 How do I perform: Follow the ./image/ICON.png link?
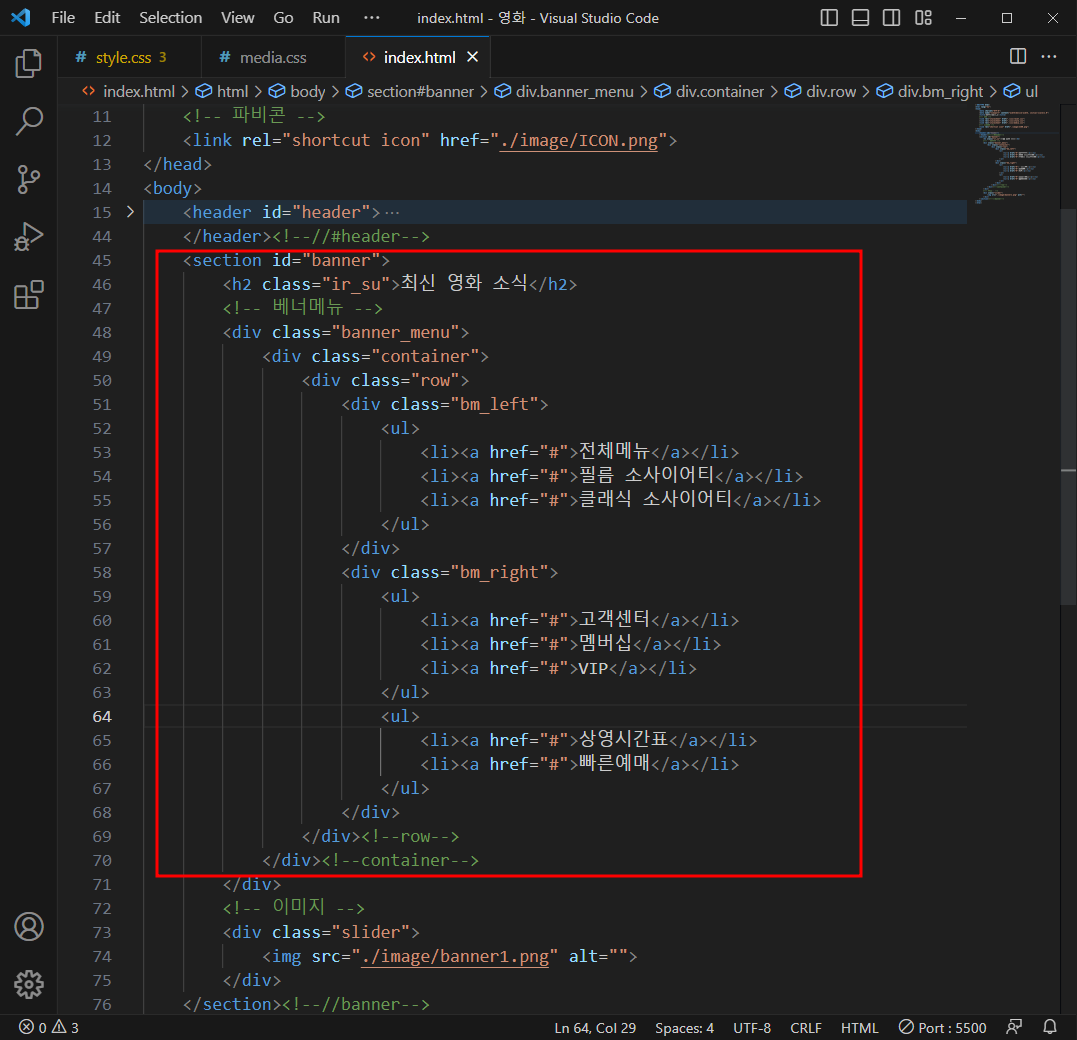pos(578,140)
